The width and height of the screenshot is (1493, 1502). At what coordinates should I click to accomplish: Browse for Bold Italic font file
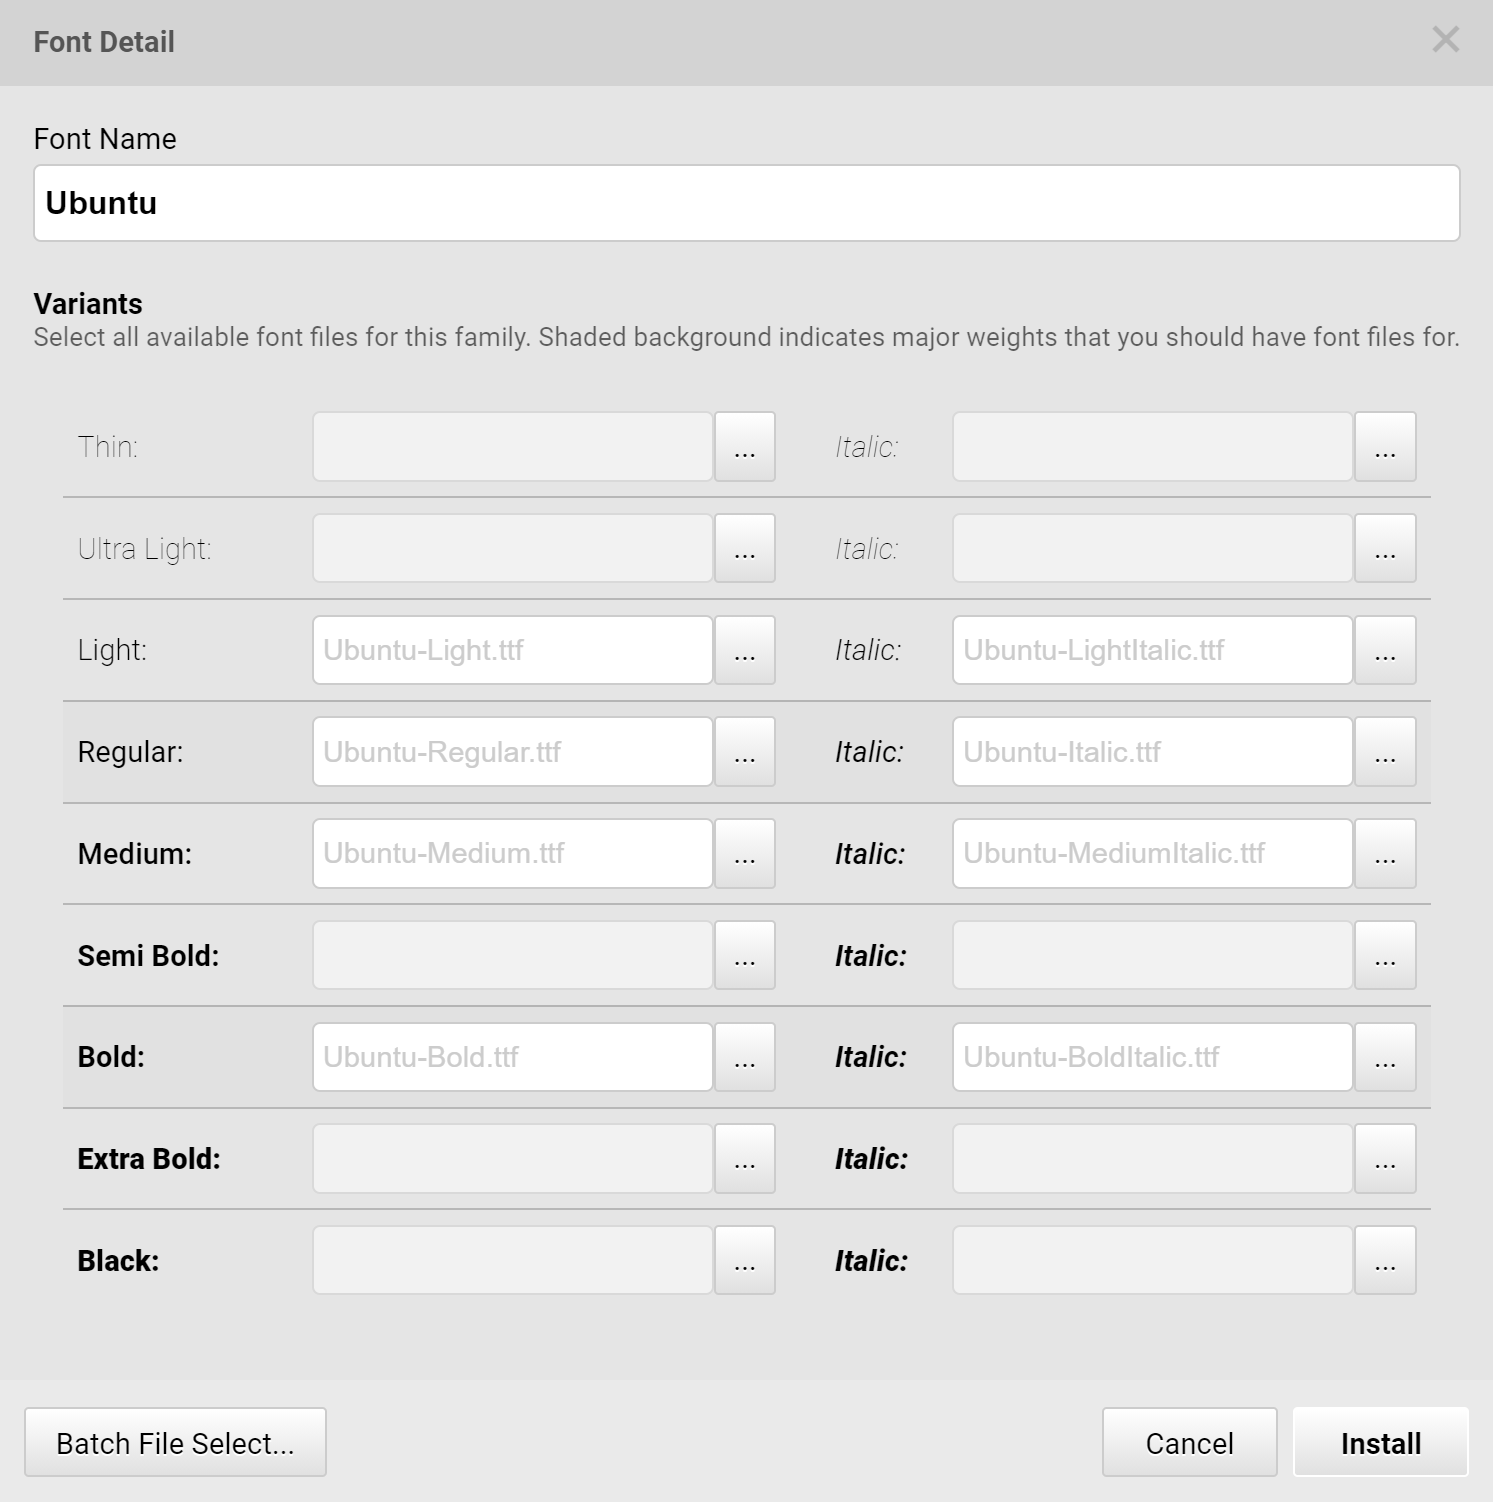[1385, 1057]
